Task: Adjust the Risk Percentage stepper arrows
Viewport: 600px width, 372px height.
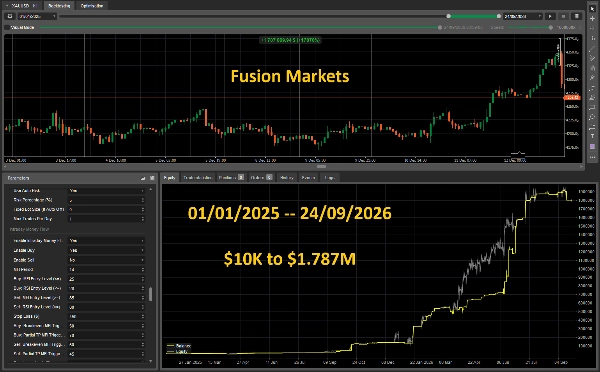Action: tap(143, 200)
